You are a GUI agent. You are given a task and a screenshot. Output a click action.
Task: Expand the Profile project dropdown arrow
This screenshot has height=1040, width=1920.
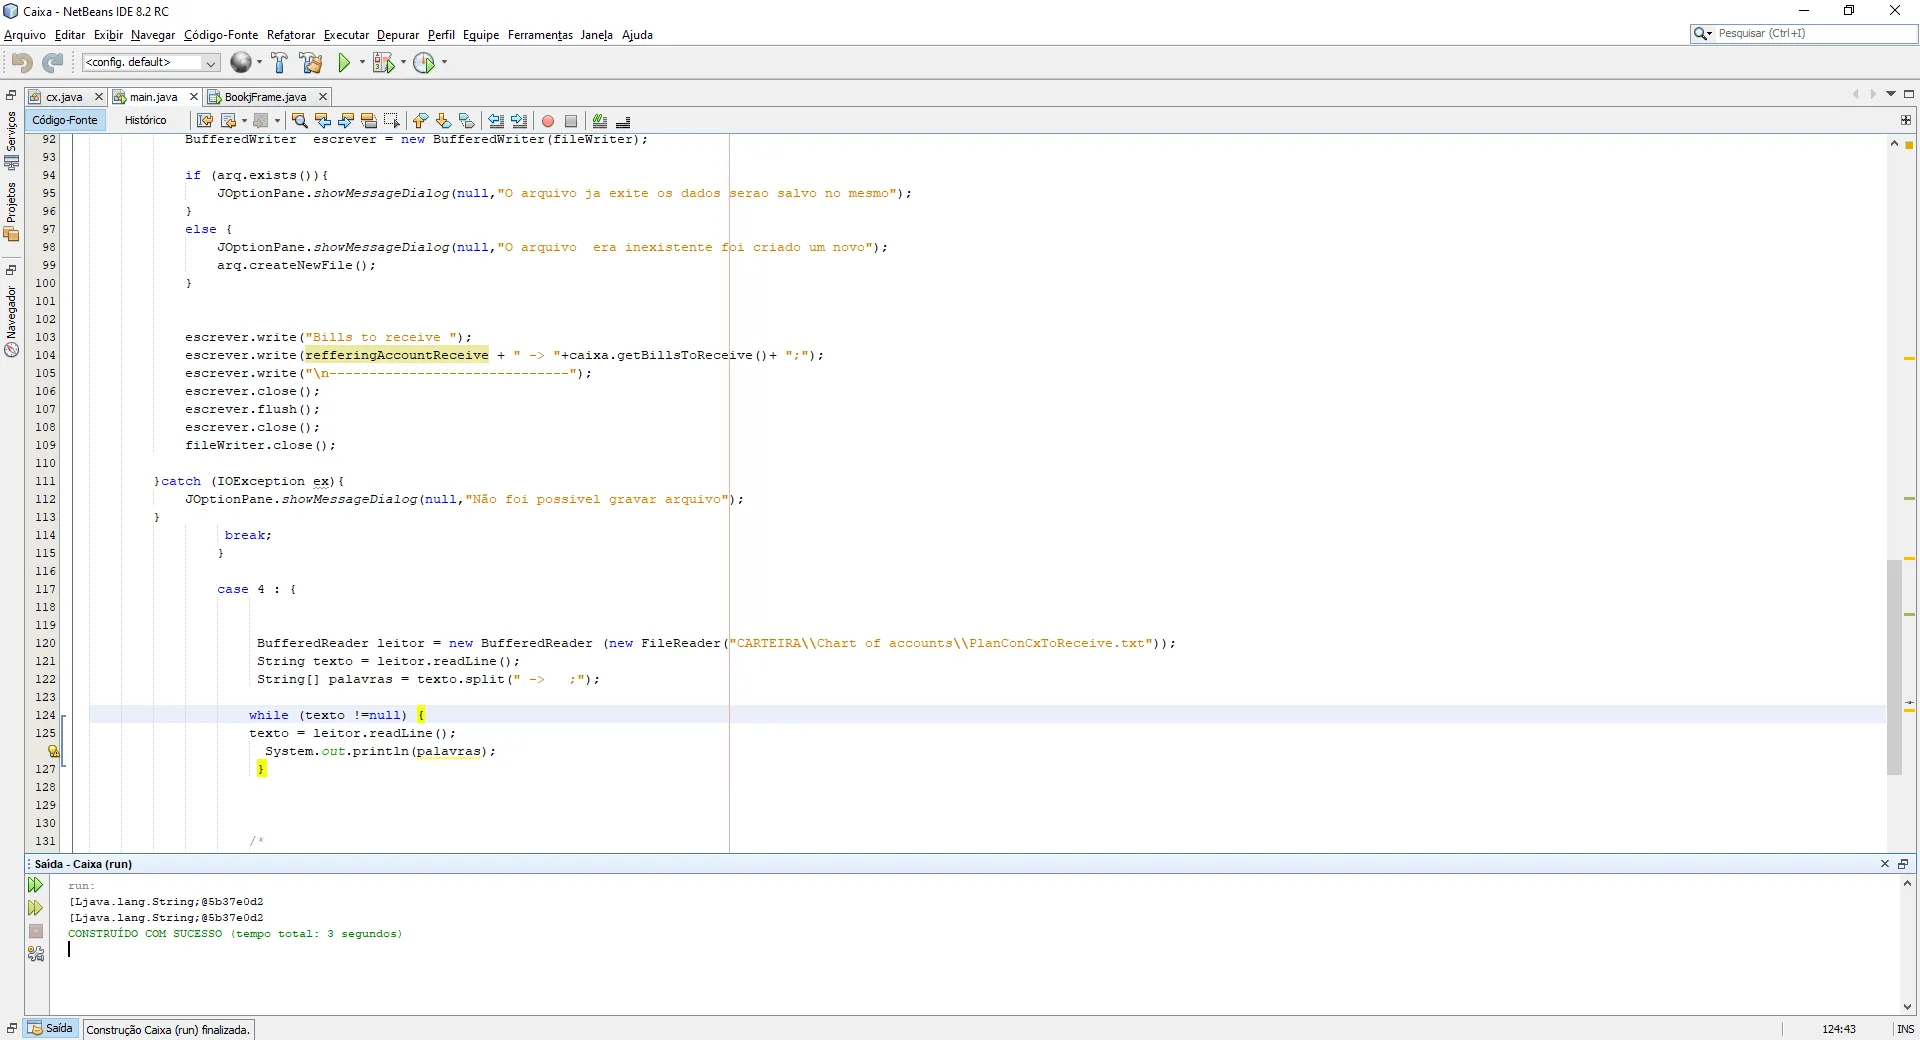[x=444, y=62]
